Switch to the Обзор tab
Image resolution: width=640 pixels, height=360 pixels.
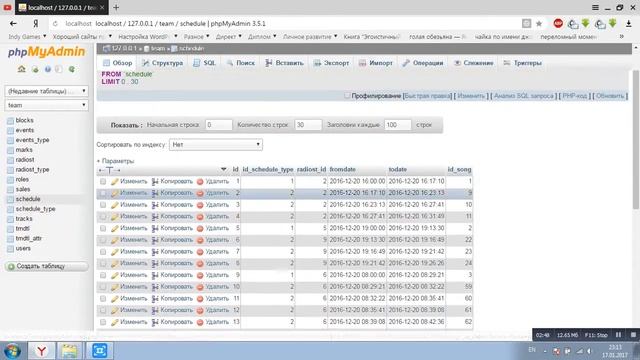coord(118,63)
